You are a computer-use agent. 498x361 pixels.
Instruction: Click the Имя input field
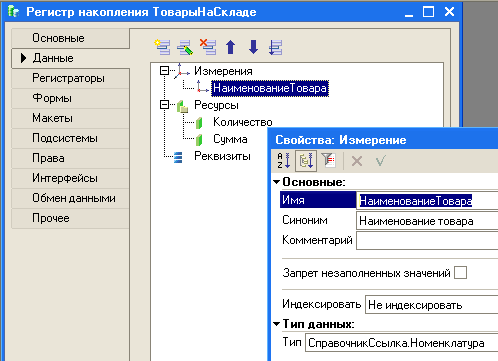pos(427,201)
